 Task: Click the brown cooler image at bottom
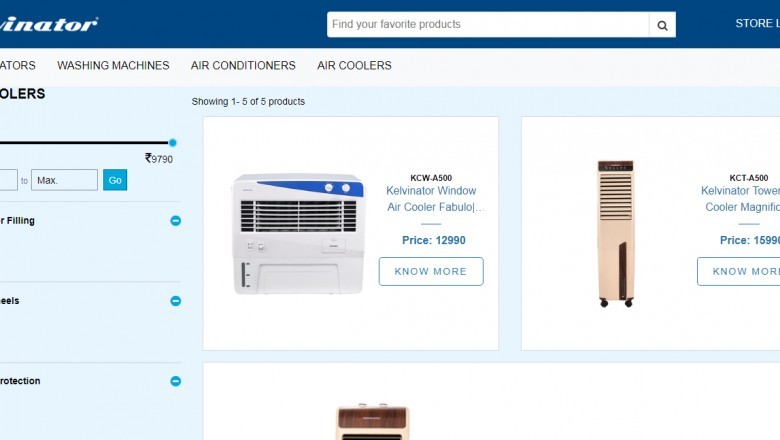coord(372,422)
